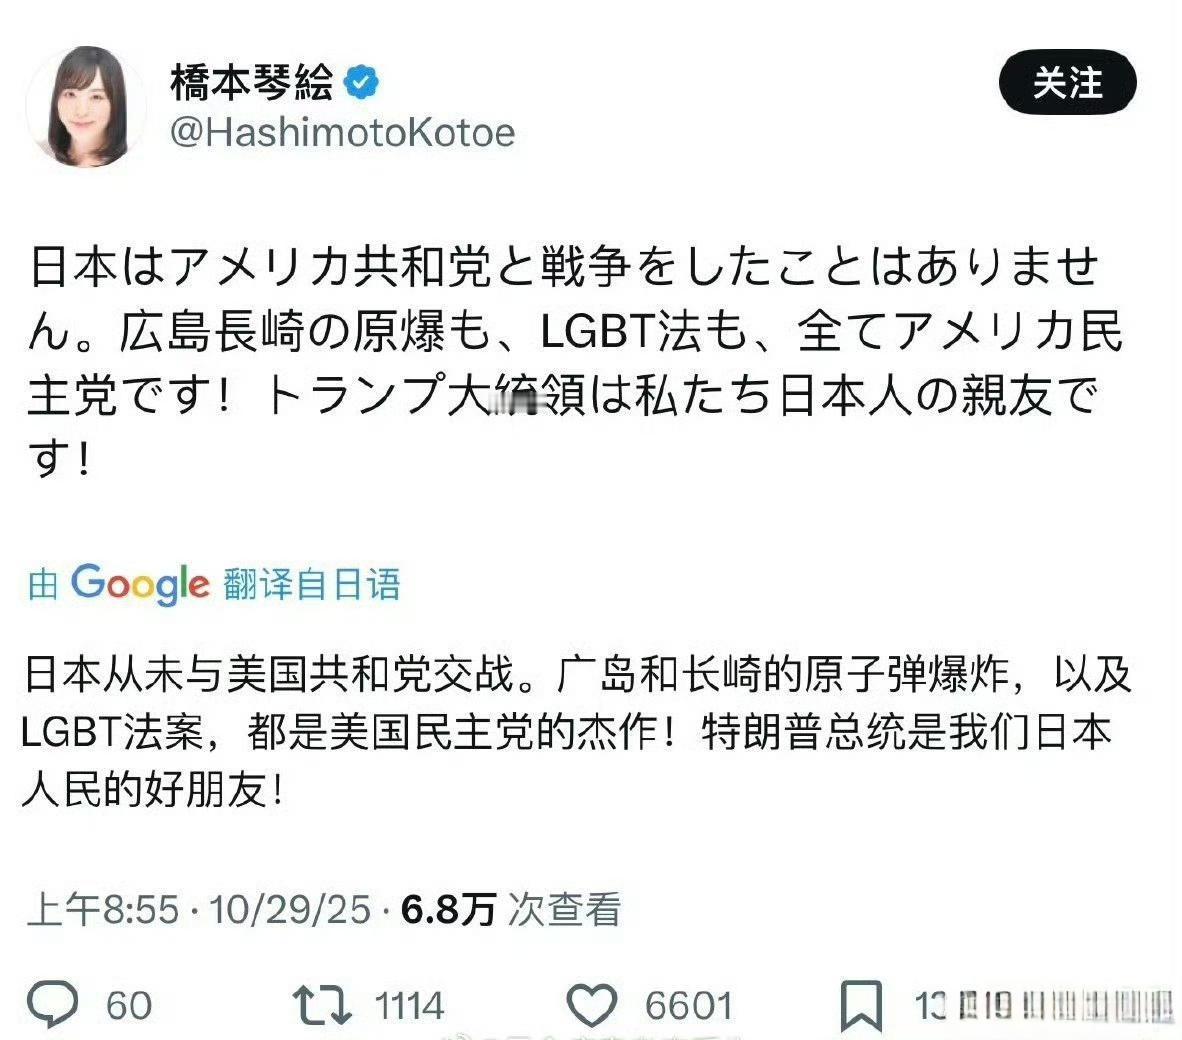Open the 上午8:55 timestamp link

(102, 911)
